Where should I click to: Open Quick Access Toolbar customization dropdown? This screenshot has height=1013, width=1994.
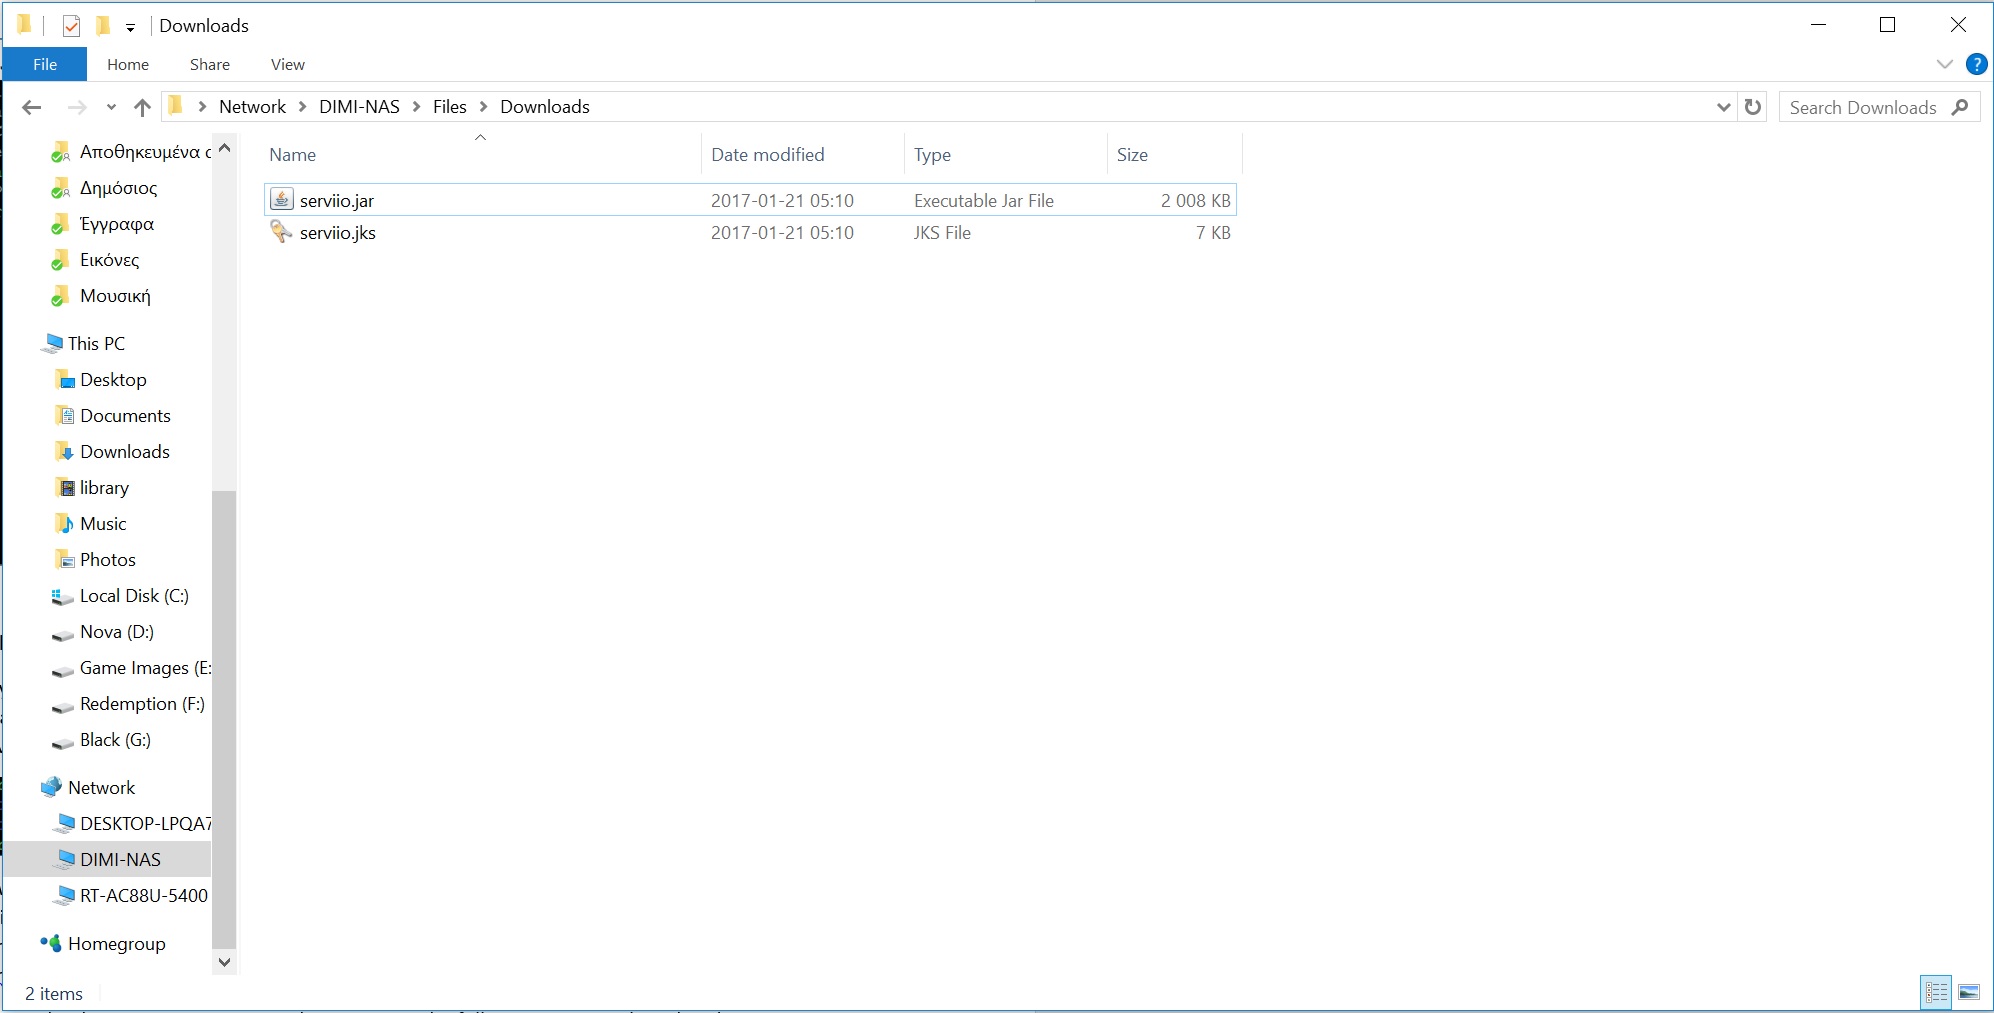130,27
